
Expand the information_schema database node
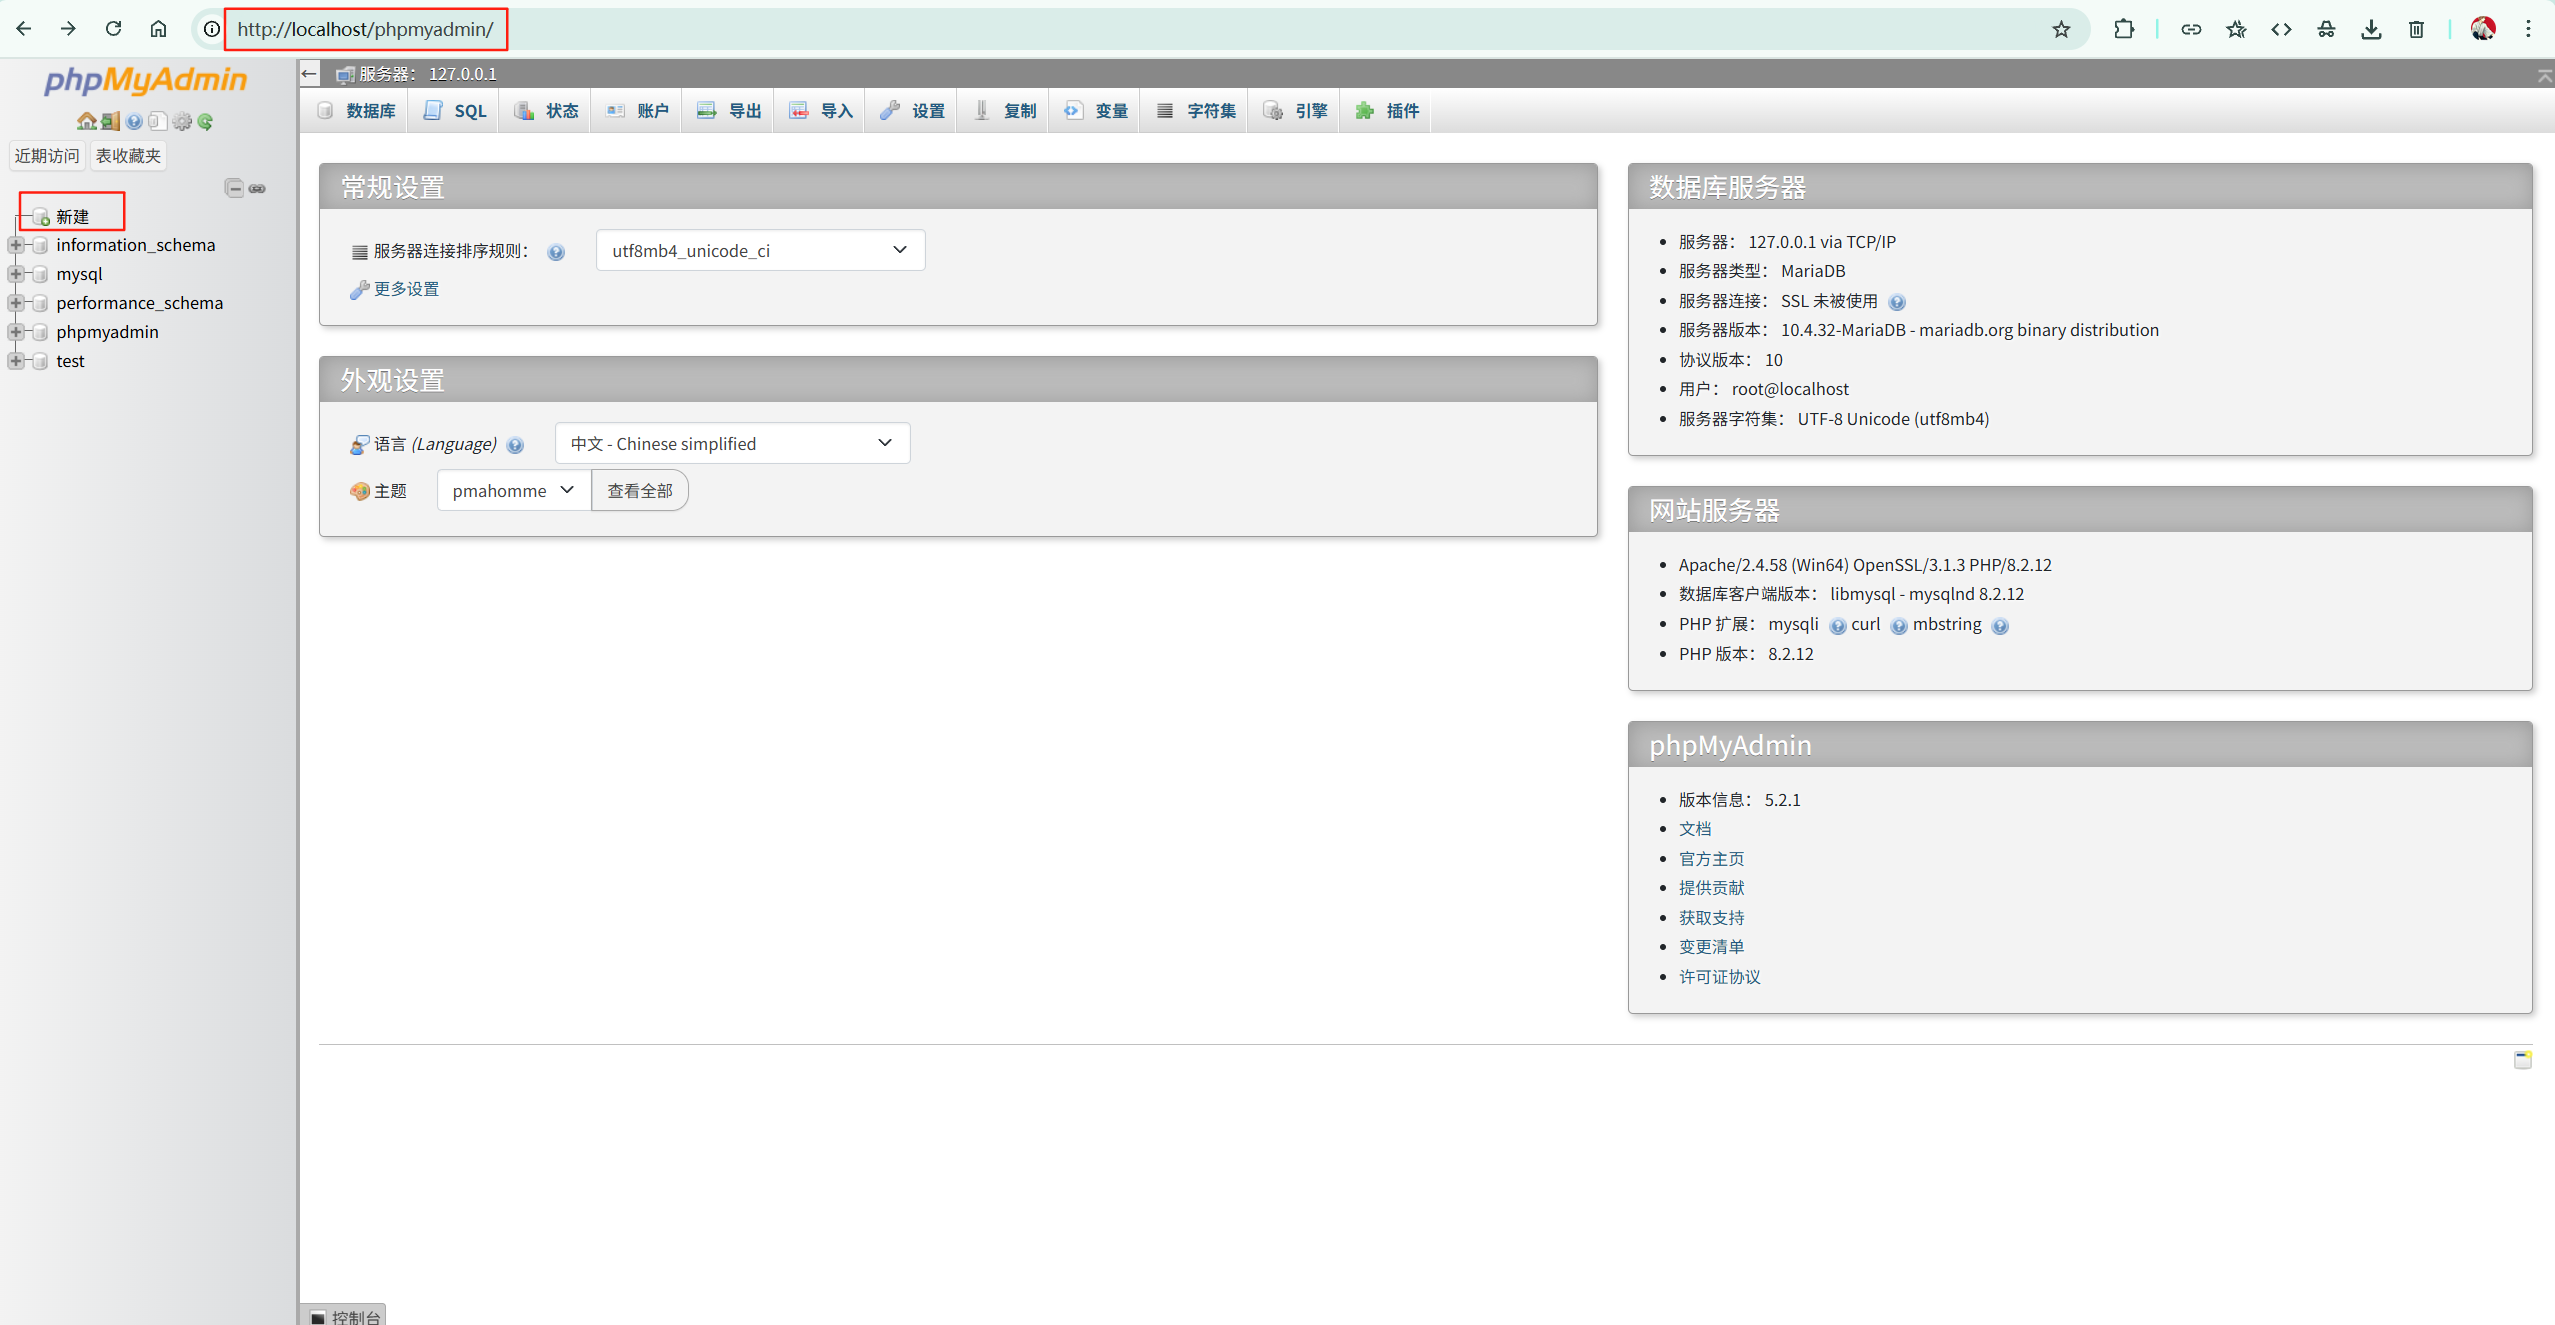click(16, 245)
